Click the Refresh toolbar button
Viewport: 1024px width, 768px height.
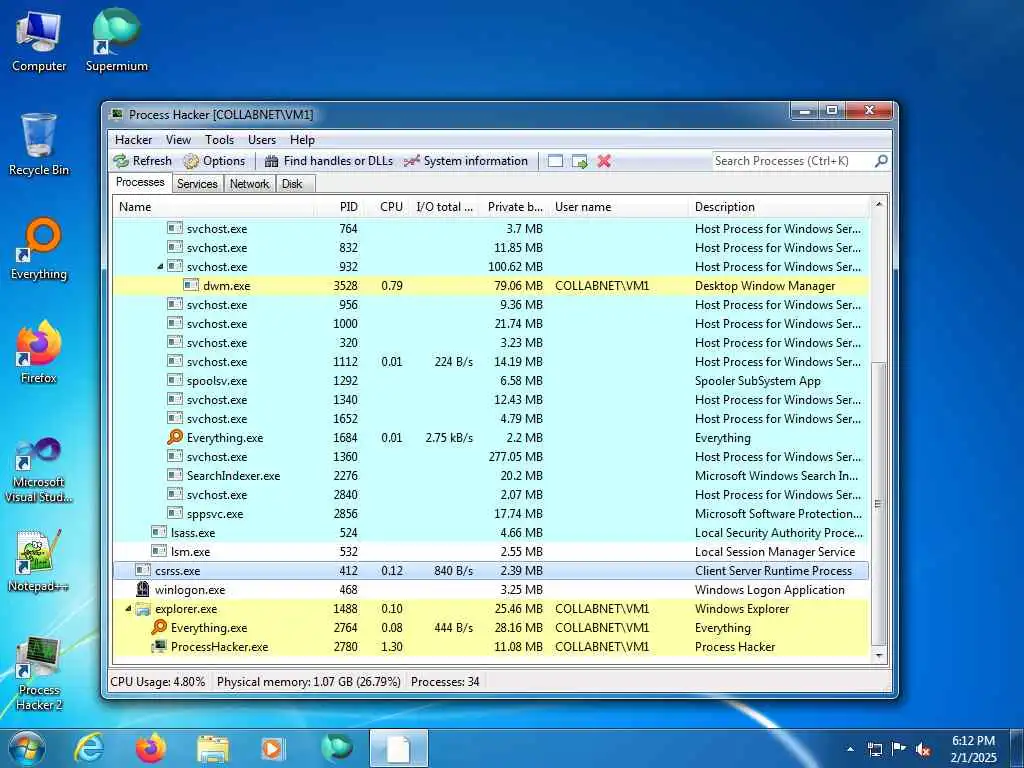[x=142, y=161]
